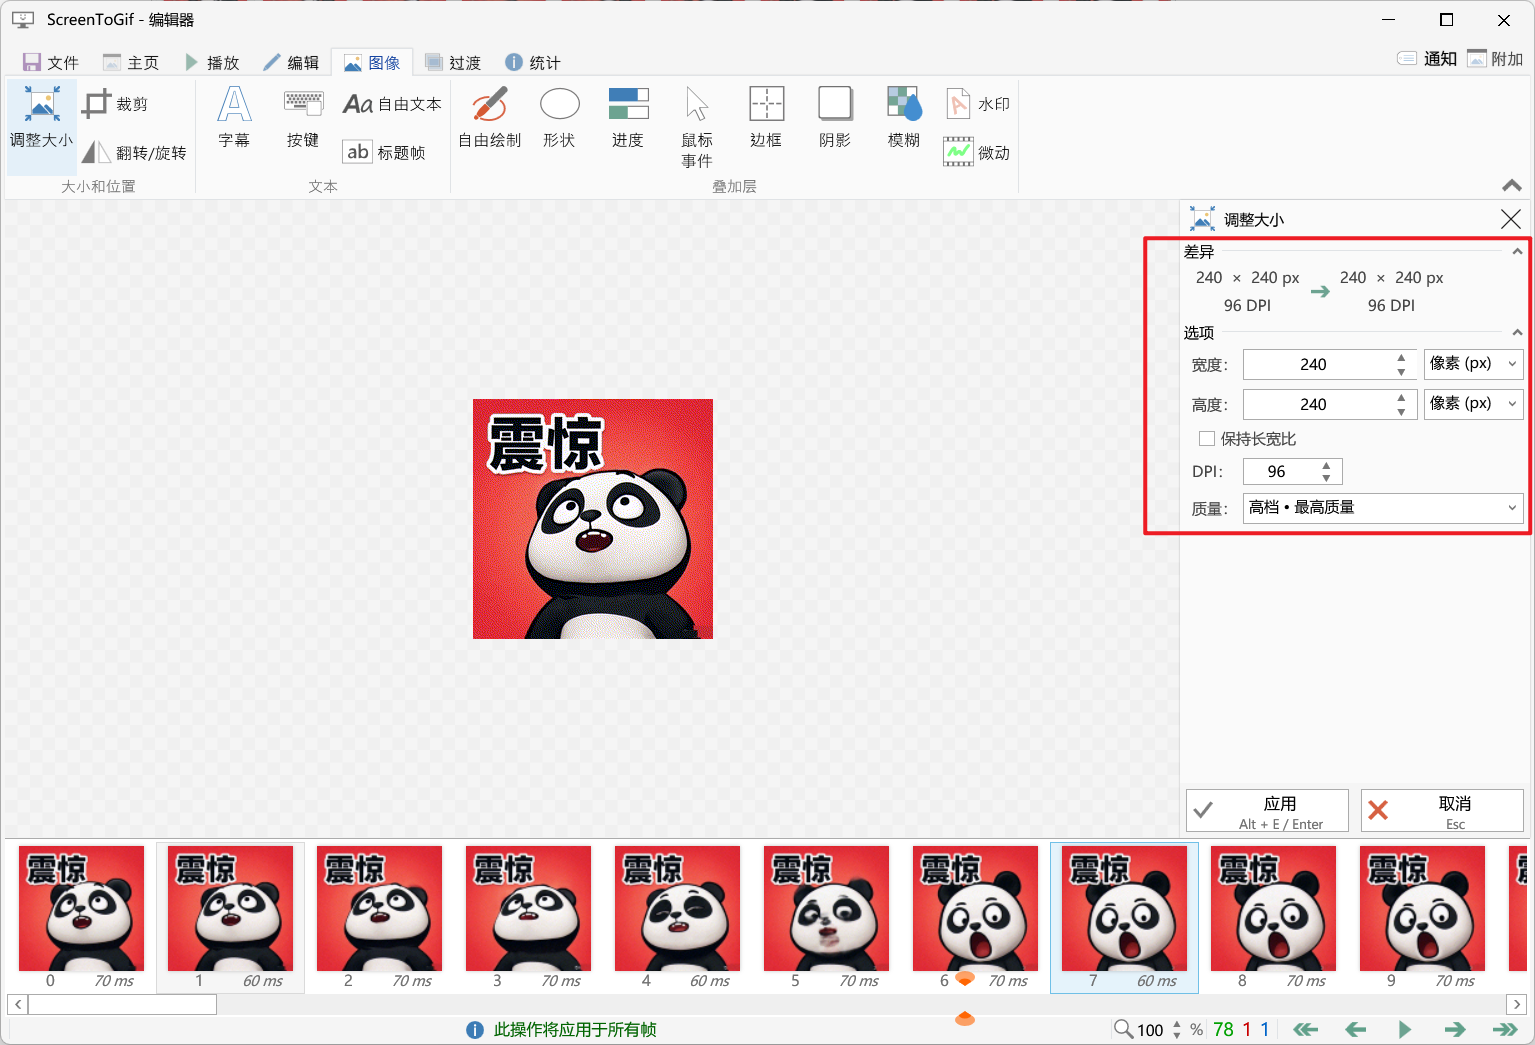Open the 文件 tab
The image size is (1535, 1045).
coord(51,62)
